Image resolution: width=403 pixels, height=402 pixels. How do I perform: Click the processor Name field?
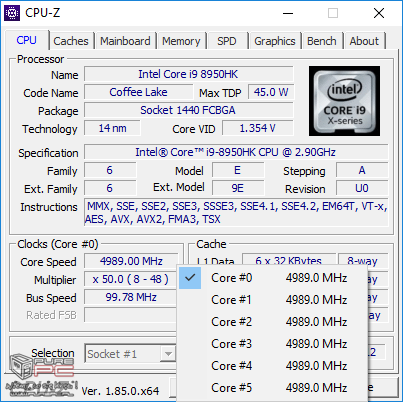tap(189, 74)
